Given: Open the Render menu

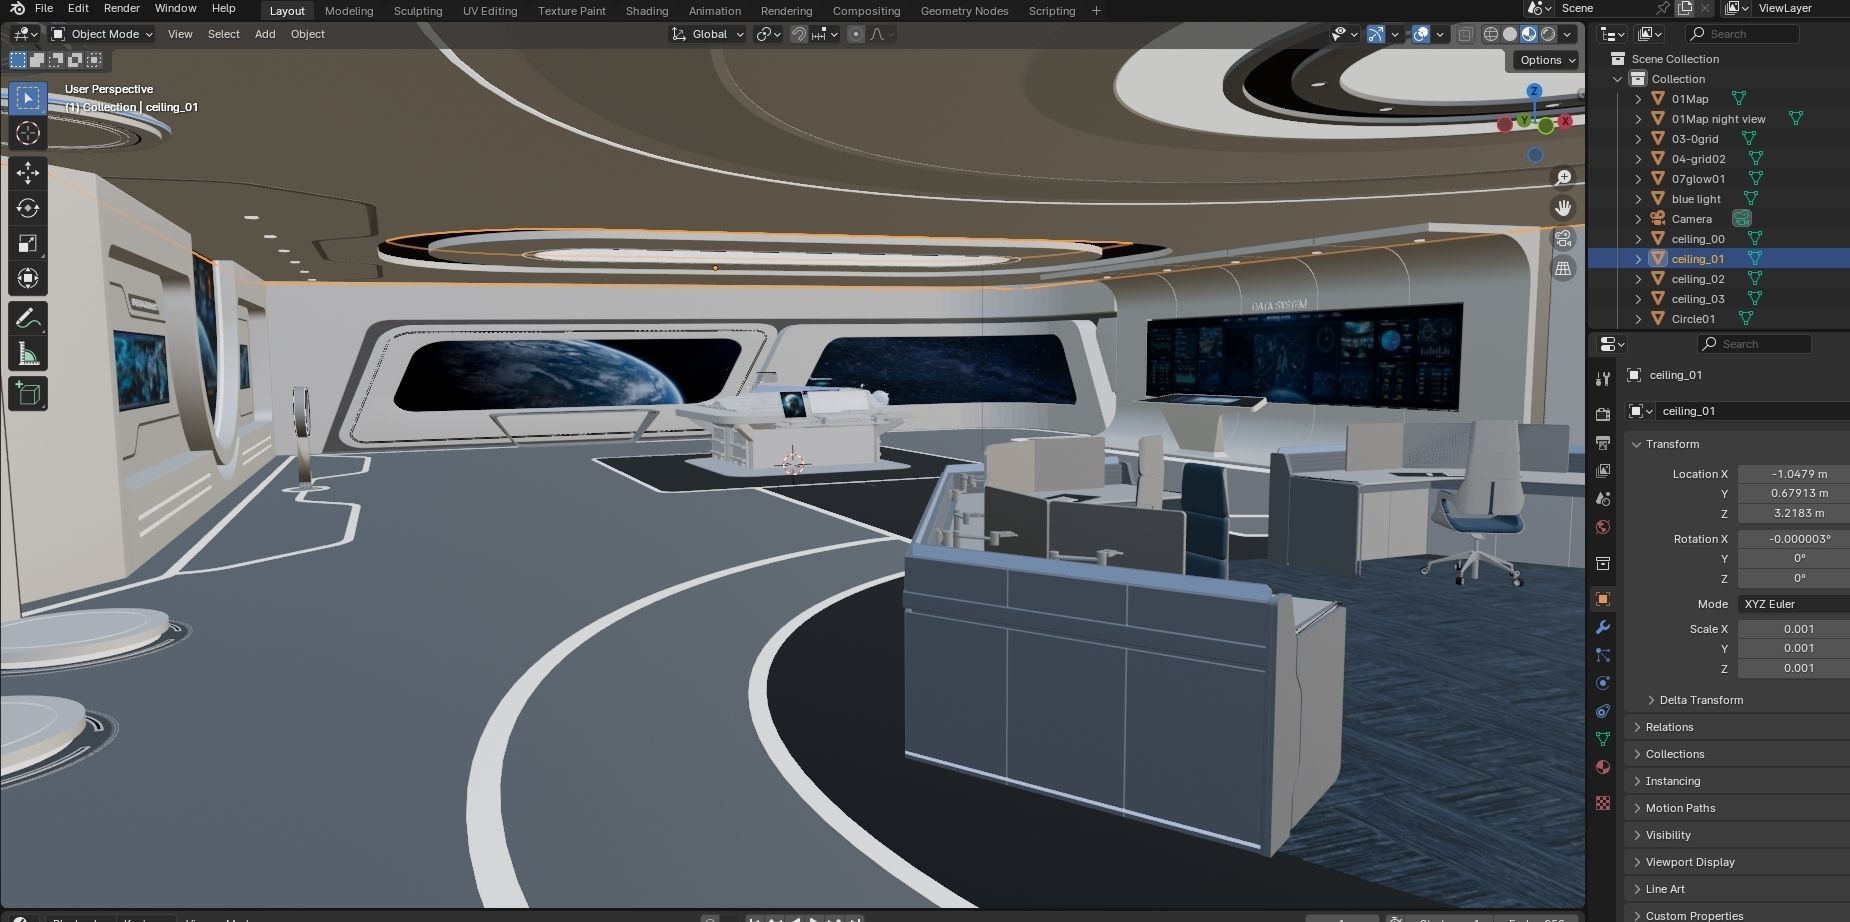Looking at the screenshot, I should pos(121,9).
